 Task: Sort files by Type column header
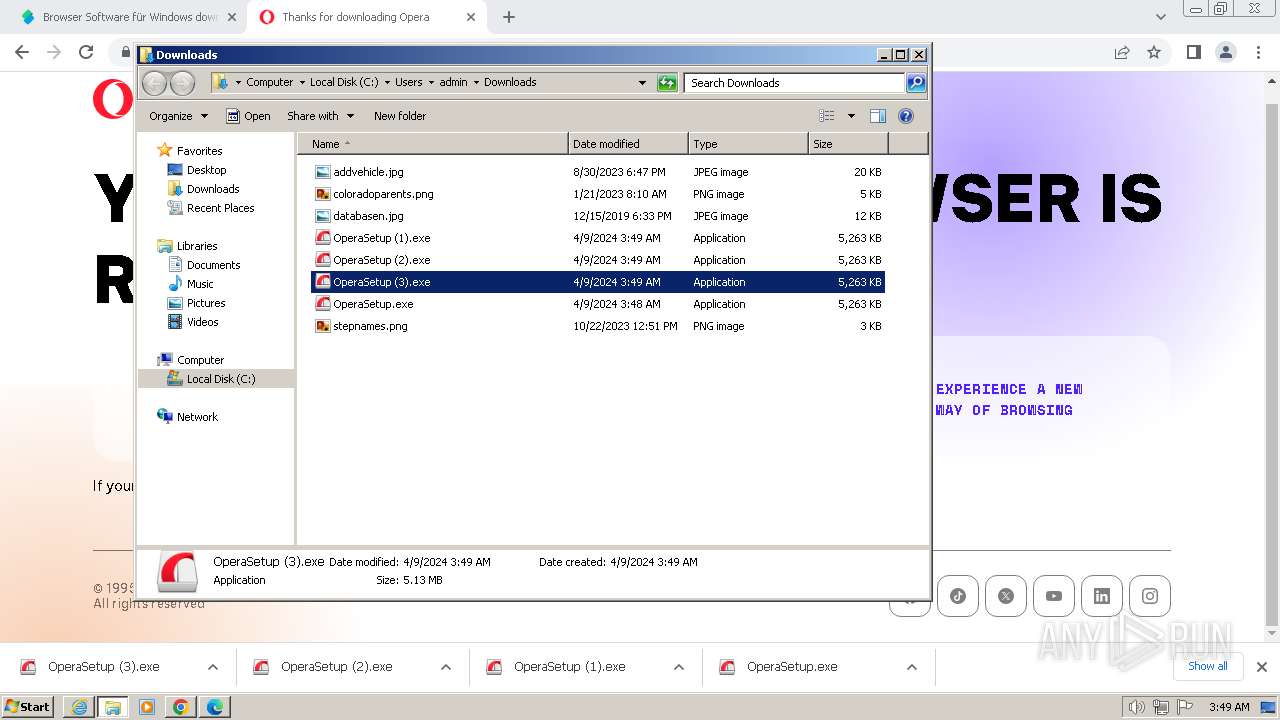pyautogui.click(x=748, y=144)
